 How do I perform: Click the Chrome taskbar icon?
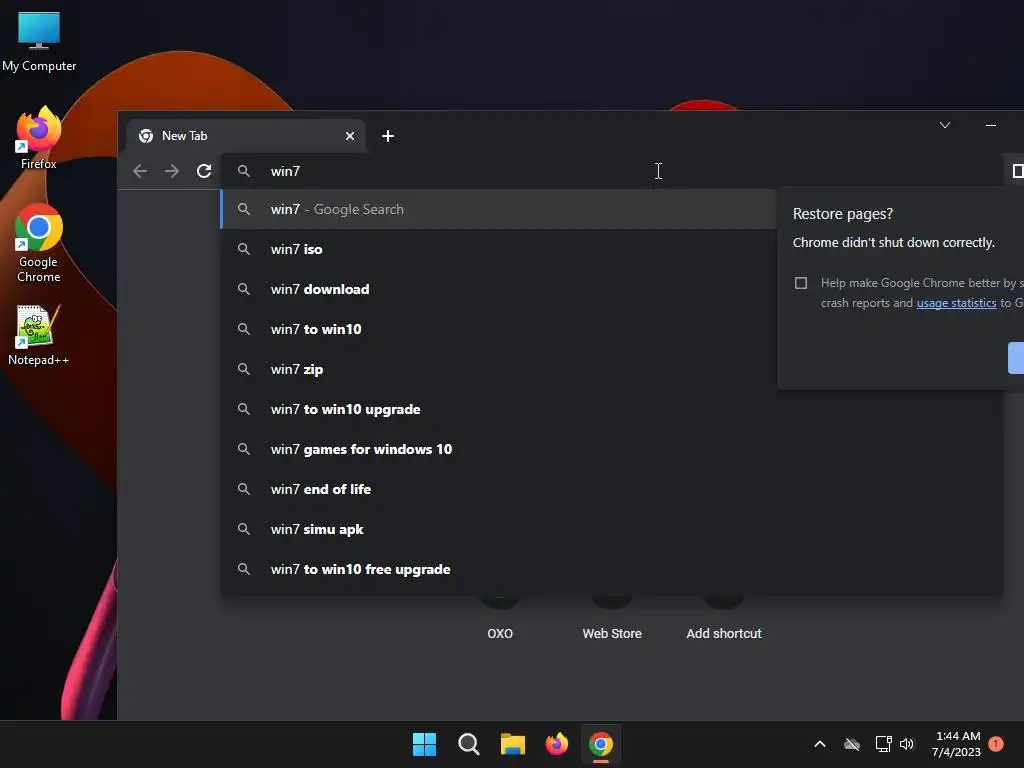tap(601, 744)
